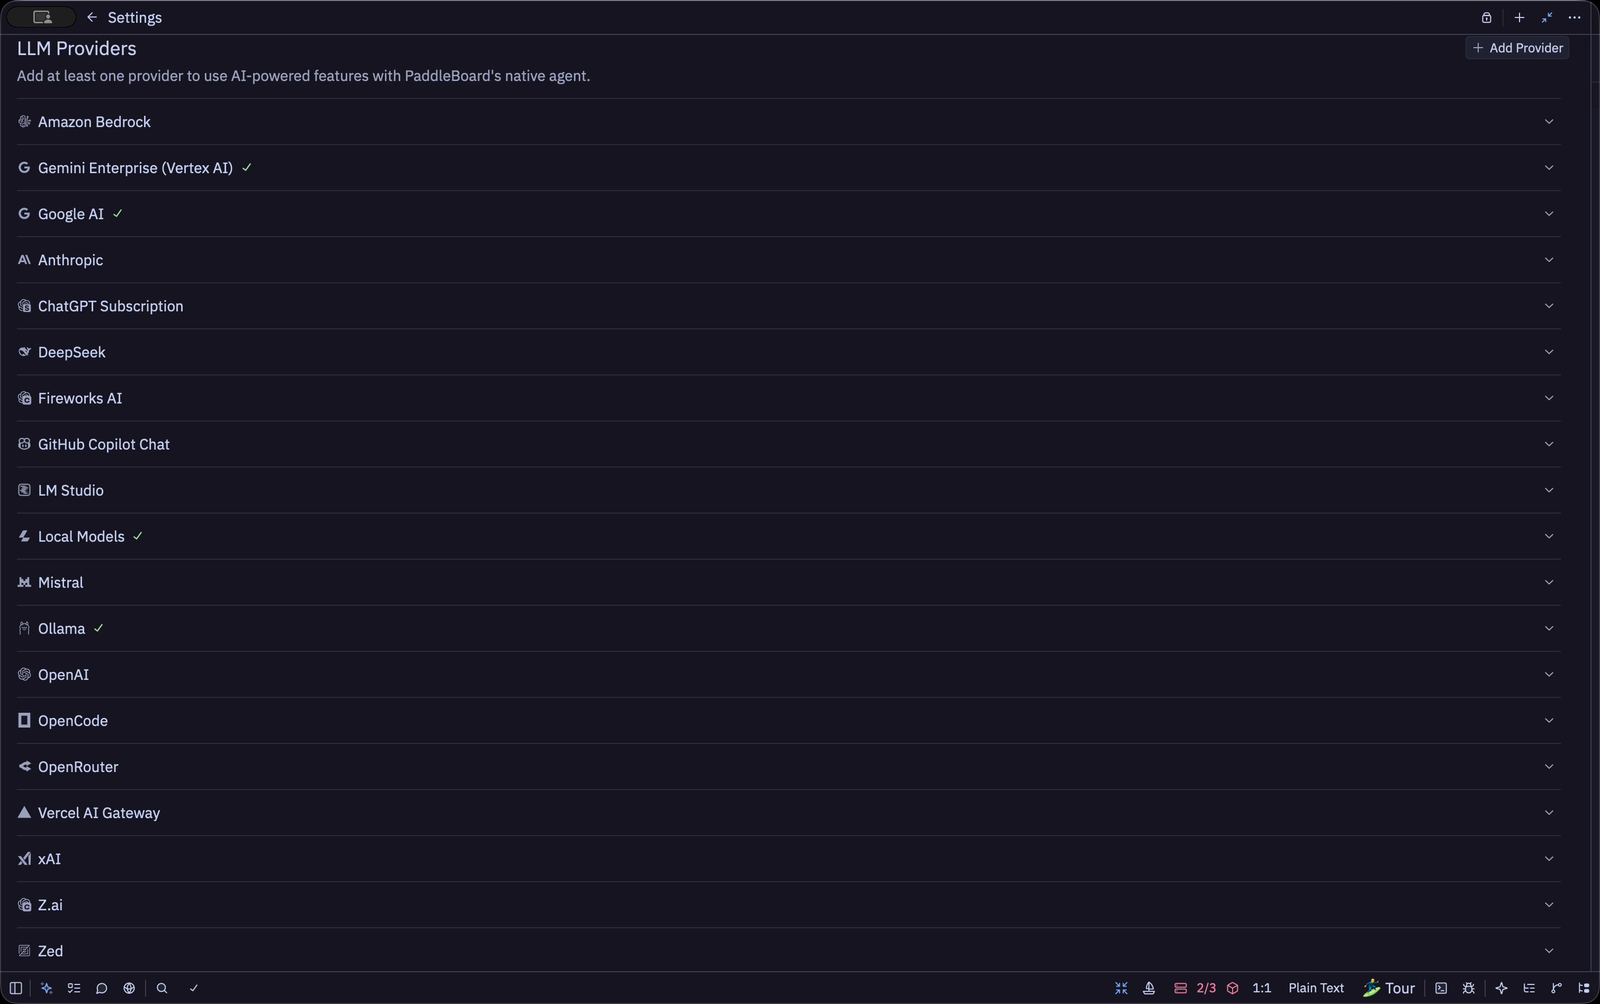The height and width of the screenshot is (1004, 1600).
Task: Click the Vercel AI Gateway triangle logo
Action: pos(24,813)
